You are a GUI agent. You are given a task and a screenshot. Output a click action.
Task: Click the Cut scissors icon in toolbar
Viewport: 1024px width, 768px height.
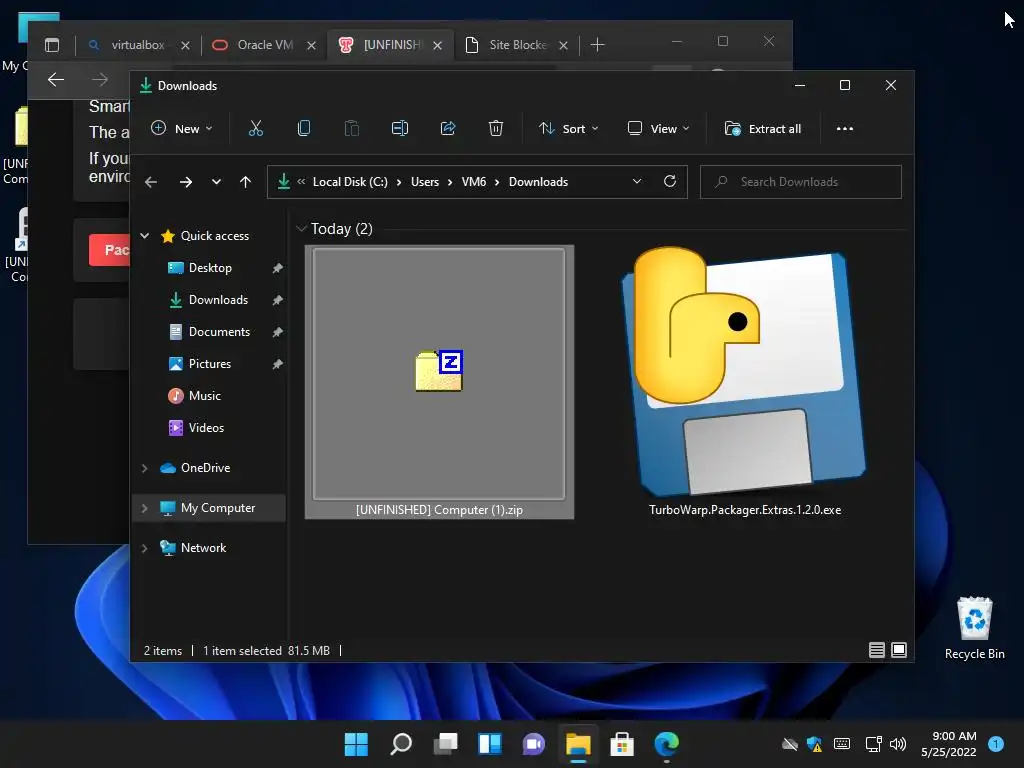[x=255, y=129]
